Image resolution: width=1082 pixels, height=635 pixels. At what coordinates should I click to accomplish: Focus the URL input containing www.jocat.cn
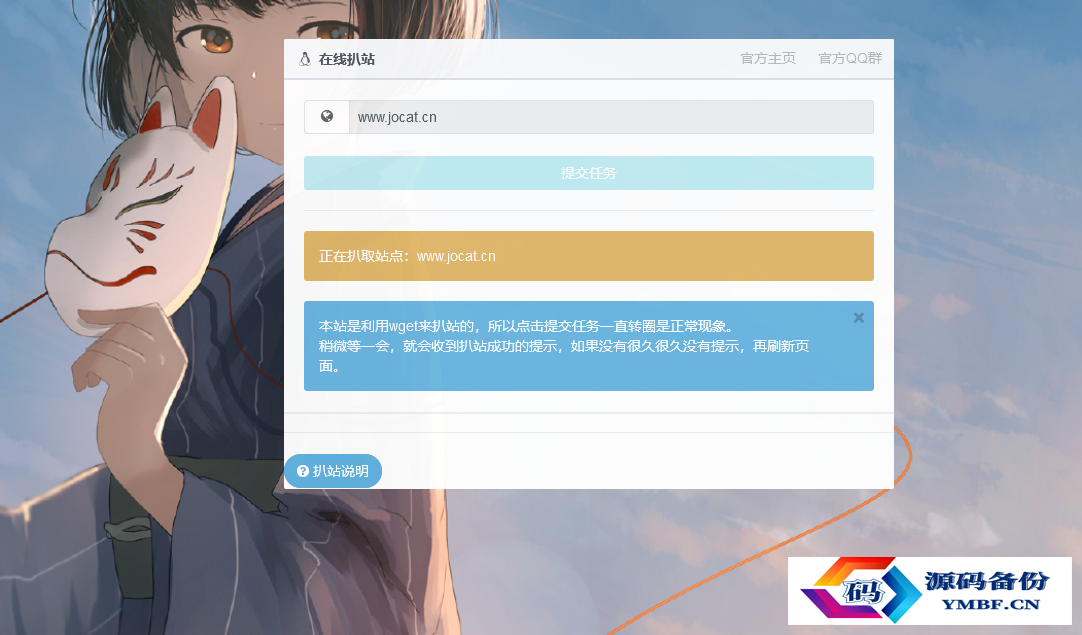[x=611, y=117]
